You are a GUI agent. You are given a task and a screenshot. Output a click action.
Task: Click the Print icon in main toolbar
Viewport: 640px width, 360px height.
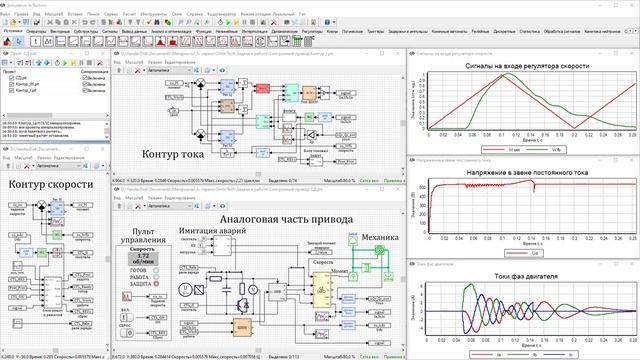point(36,22)
